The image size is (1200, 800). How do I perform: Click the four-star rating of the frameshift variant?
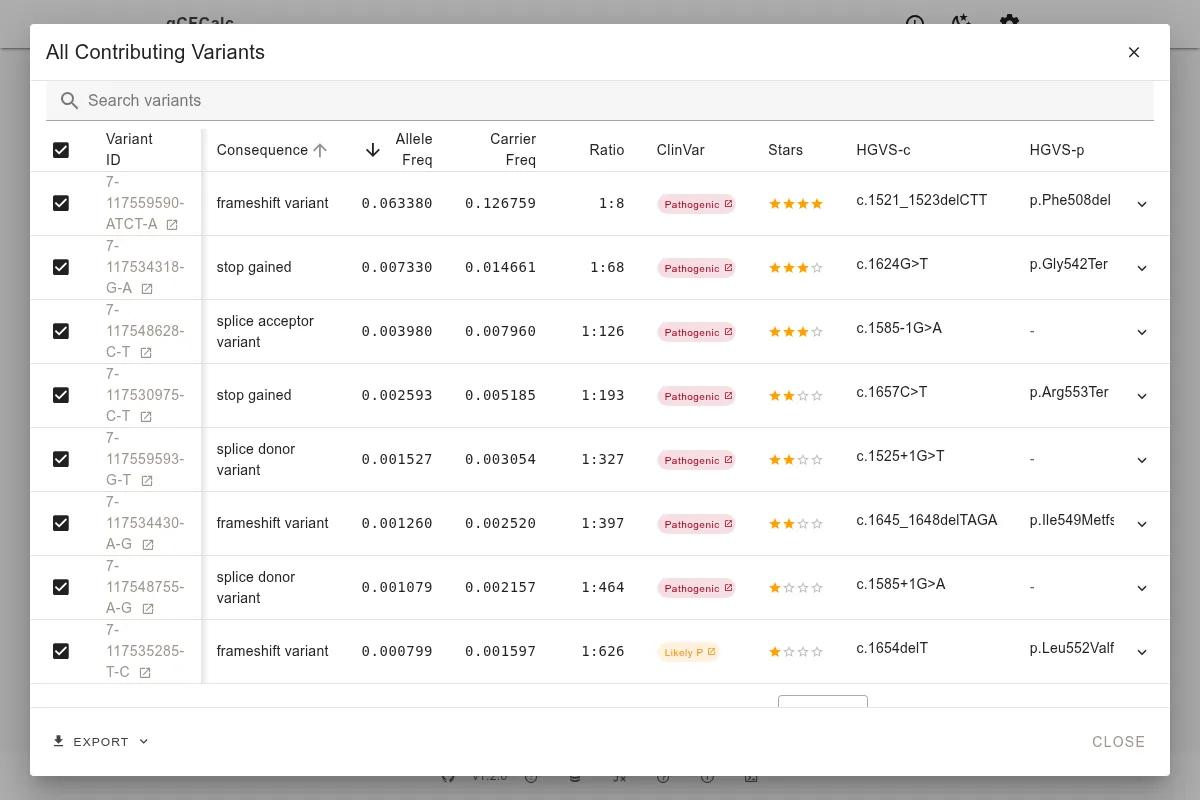click(796, 203)
